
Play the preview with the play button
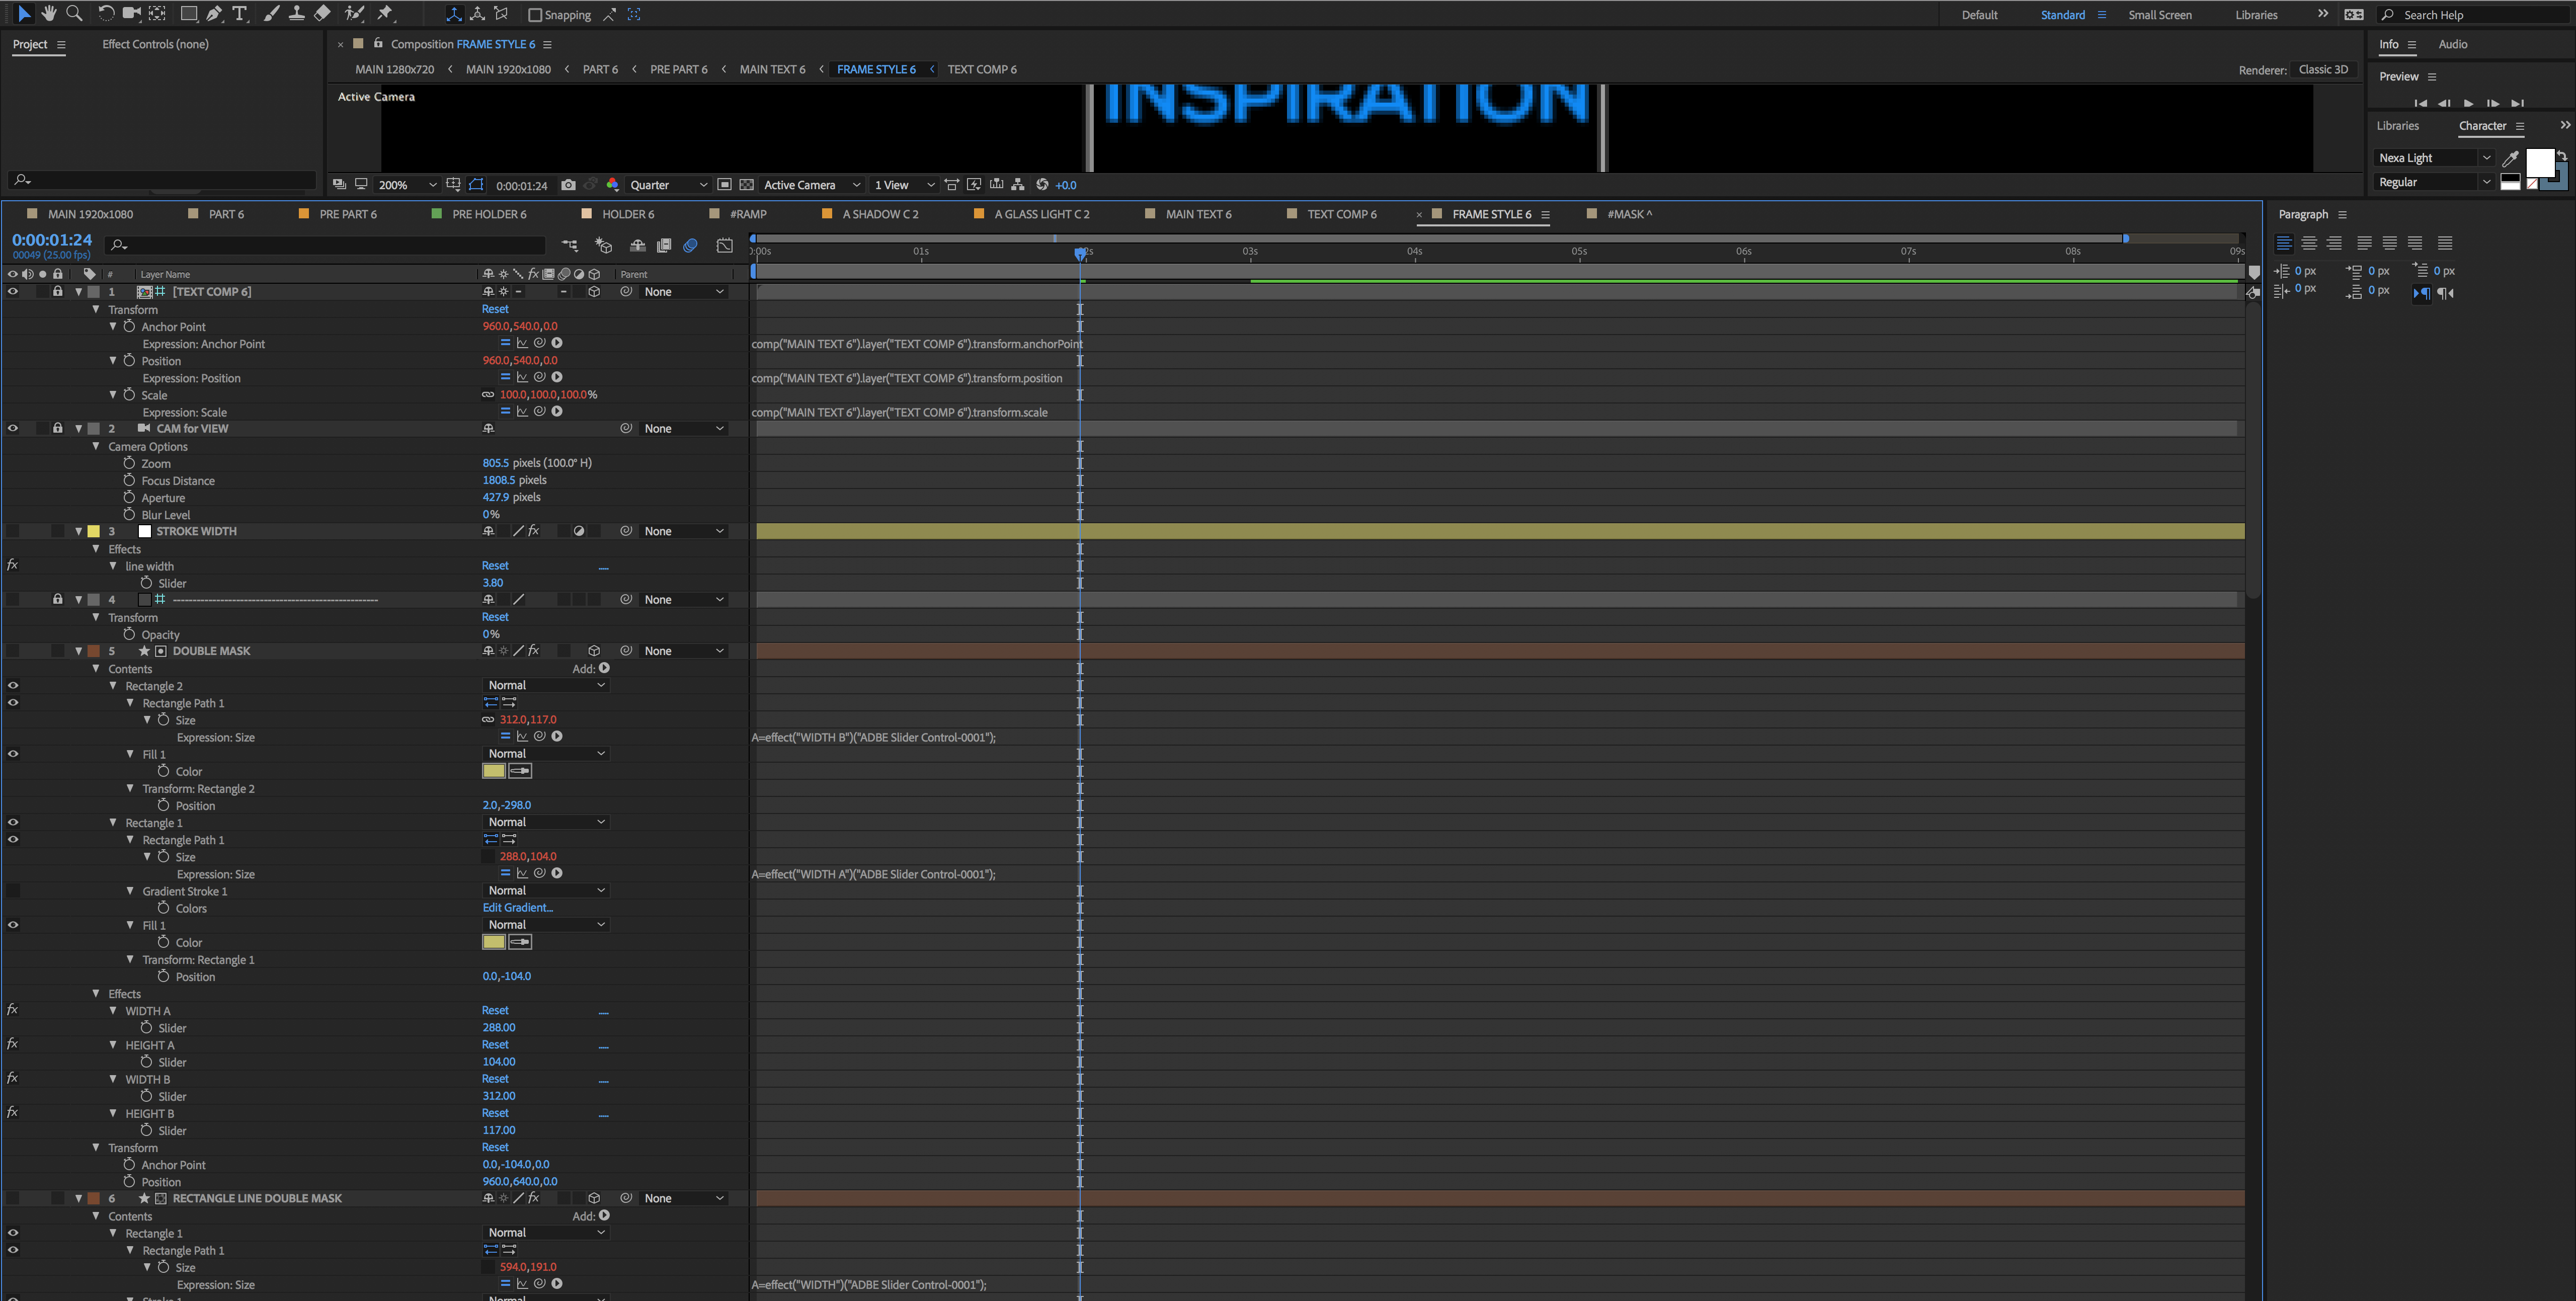(2468, 103)
